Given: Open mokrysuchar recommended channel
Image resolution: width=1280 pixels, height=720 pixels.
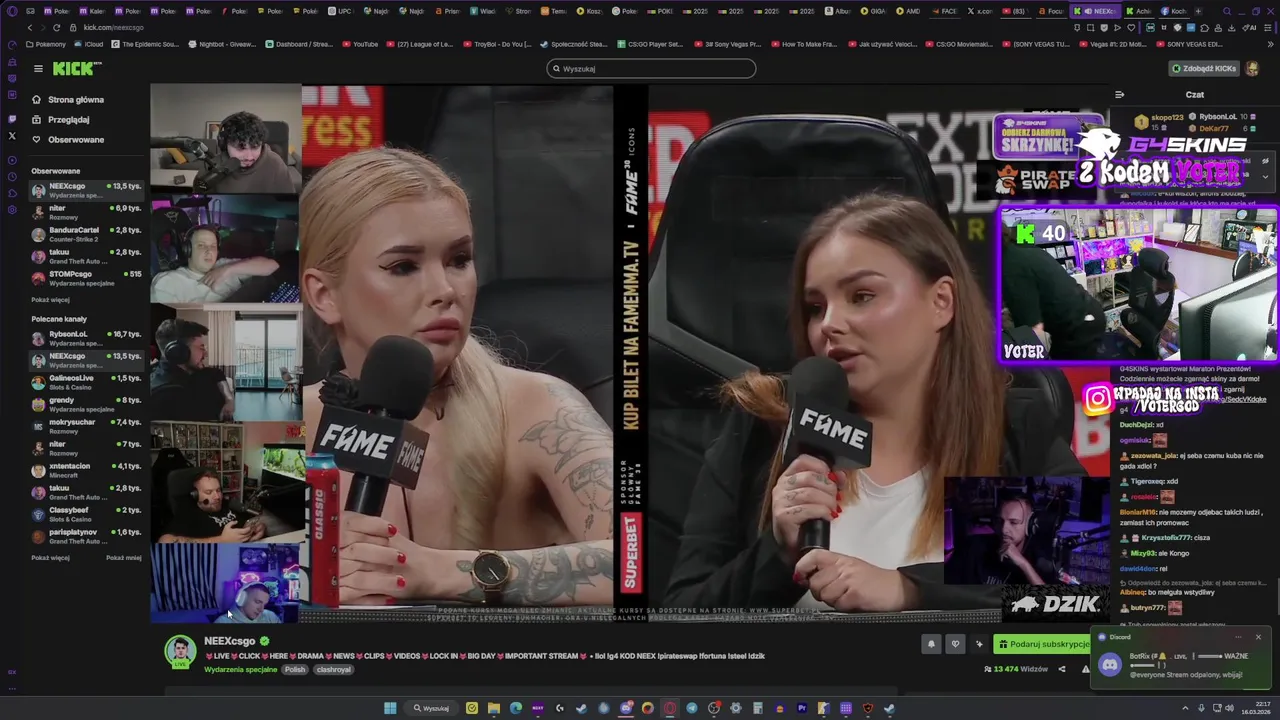Looking at the screenshot, I should (86, 426).
